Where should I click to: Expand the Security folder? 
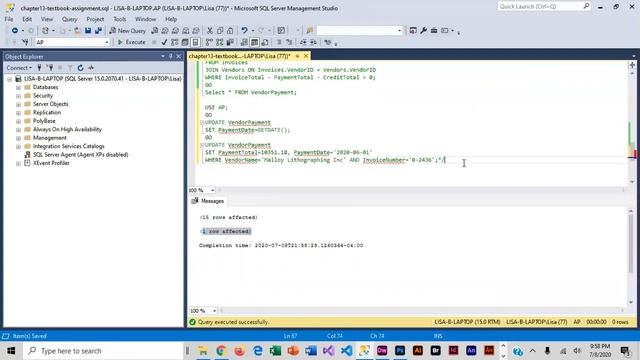(x=18, y=96)
